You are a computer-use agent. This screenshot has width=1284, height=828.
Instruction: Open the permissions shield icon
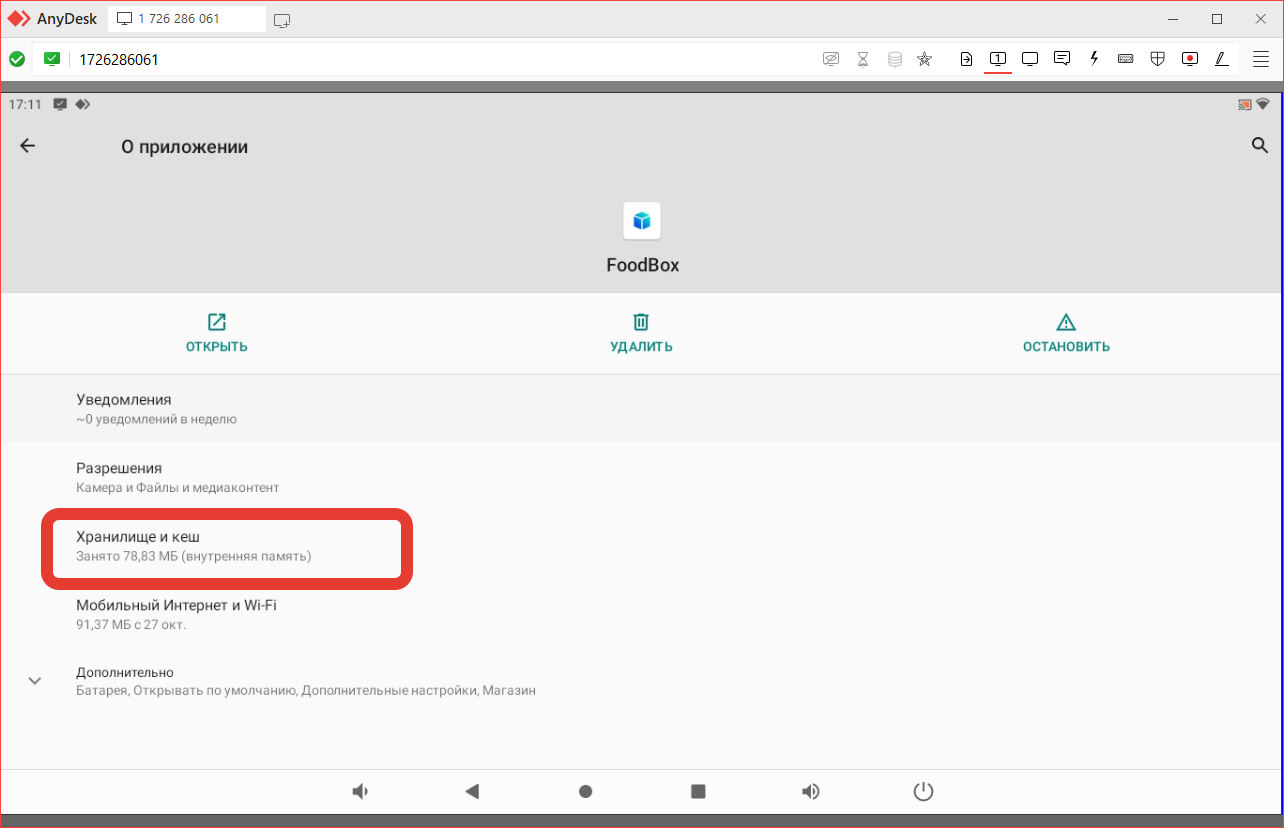(1158, 59)
